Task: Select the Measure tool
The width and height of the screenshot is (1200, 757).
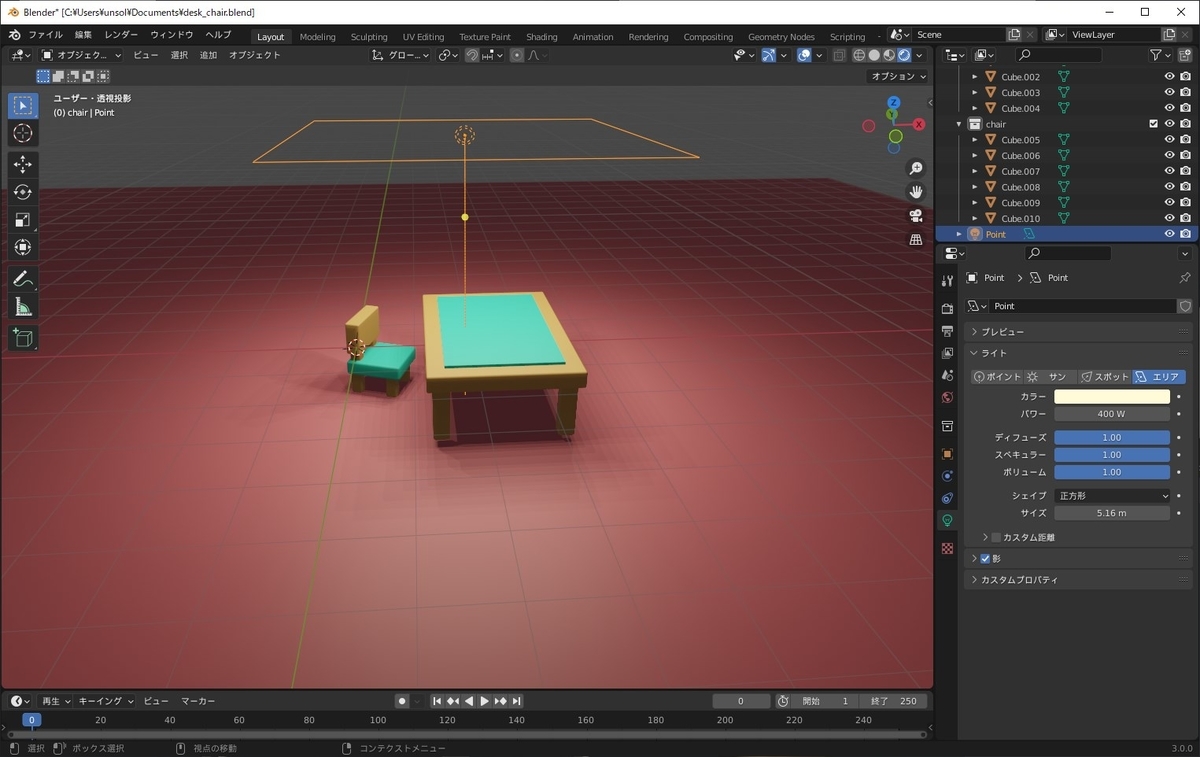Action: [x=23, y=307]
